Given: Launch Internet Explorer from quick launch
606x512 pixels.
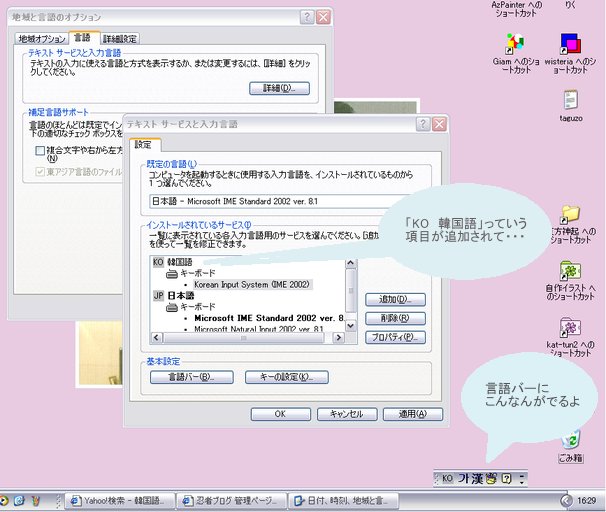Looking at the screenshot, I should click(19, 501).
